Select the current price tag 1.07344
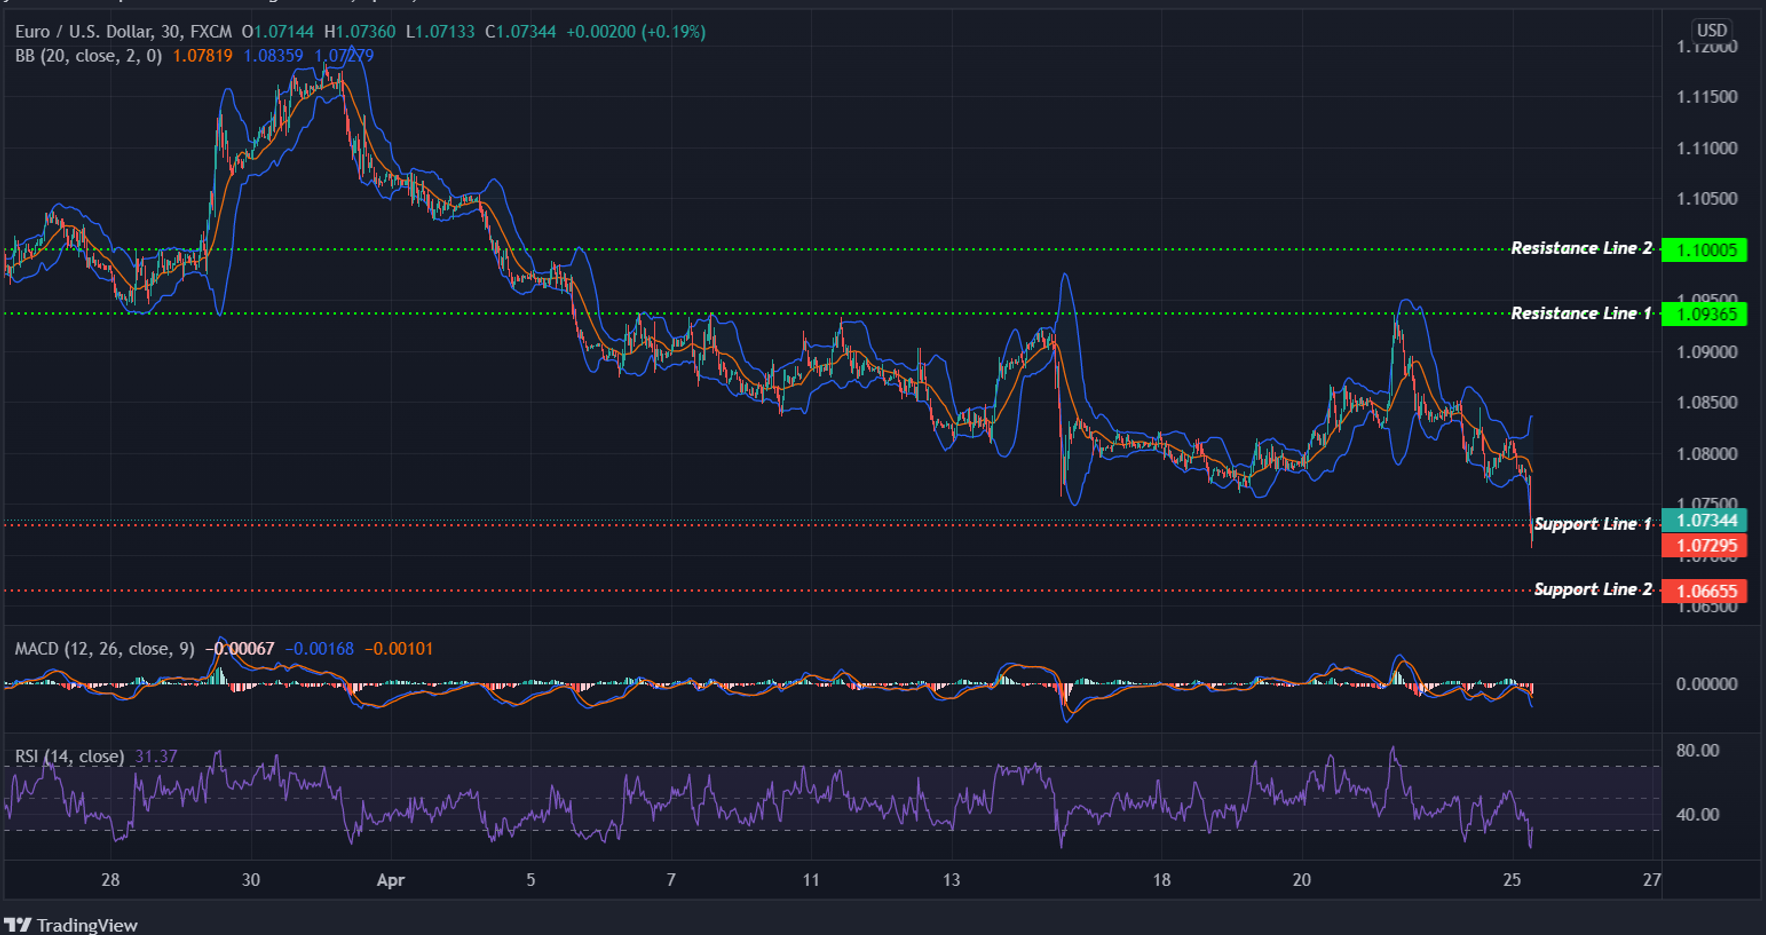 [1704, 520]
